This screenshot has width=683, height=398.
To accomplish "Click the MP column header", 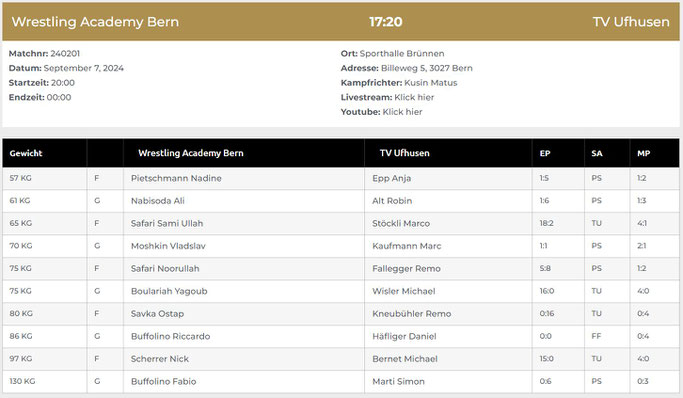I will click(x=644, y=153).
